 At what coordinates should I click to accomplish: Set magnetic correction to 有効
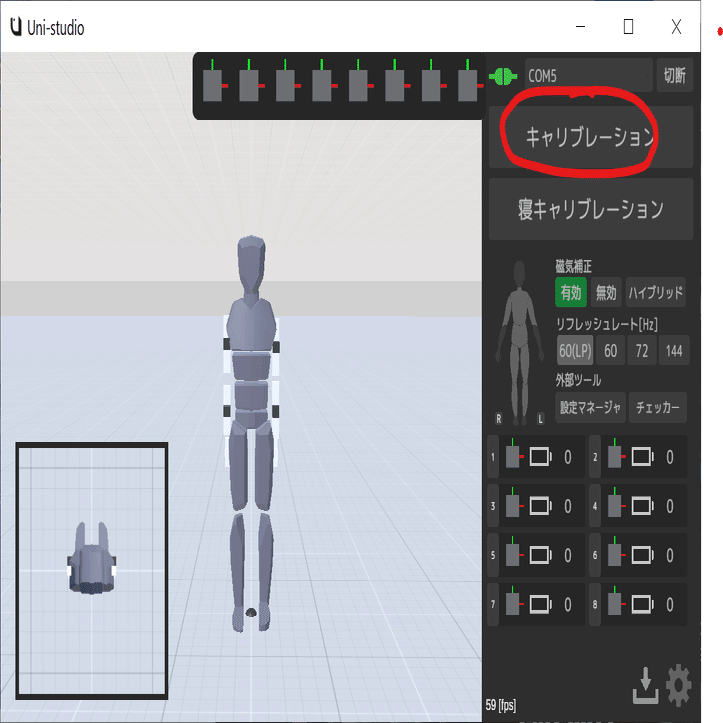coord(571,292)
